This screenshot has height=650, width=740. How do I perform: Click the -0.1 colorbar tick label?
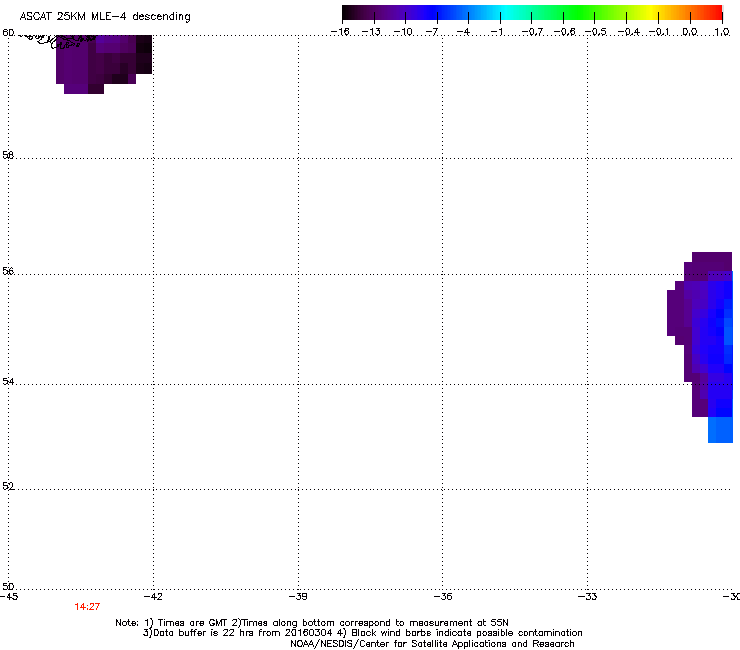coord(659,32)
